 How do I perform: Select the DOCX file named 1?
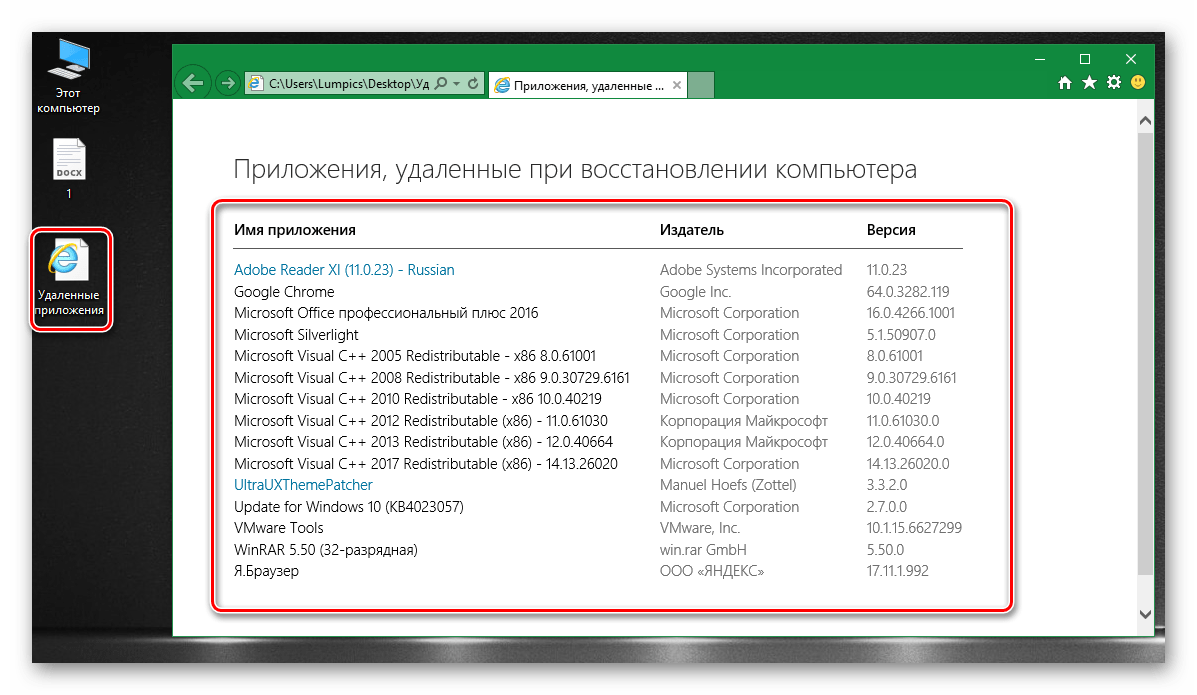click(69, 169)
